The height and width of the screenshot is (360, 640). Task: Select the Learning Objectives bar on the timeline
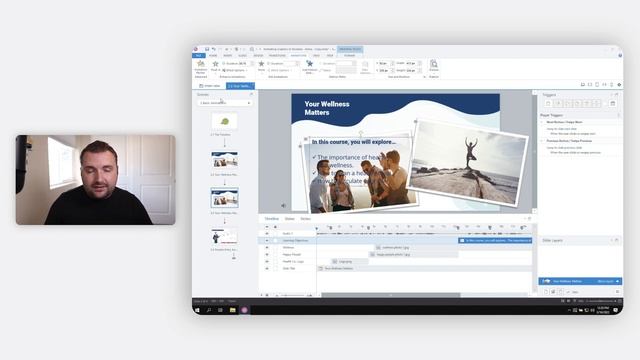[x=495, y=240]
